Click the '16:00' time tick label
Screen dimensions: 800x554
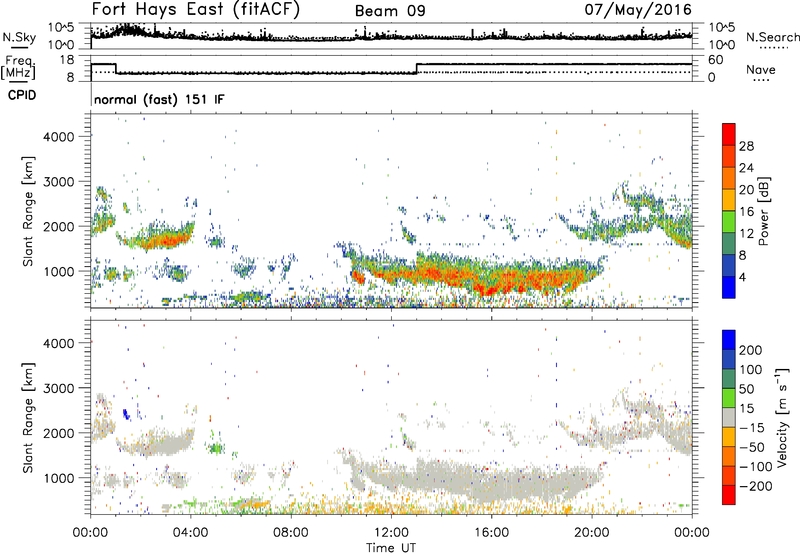pos(491,533)
